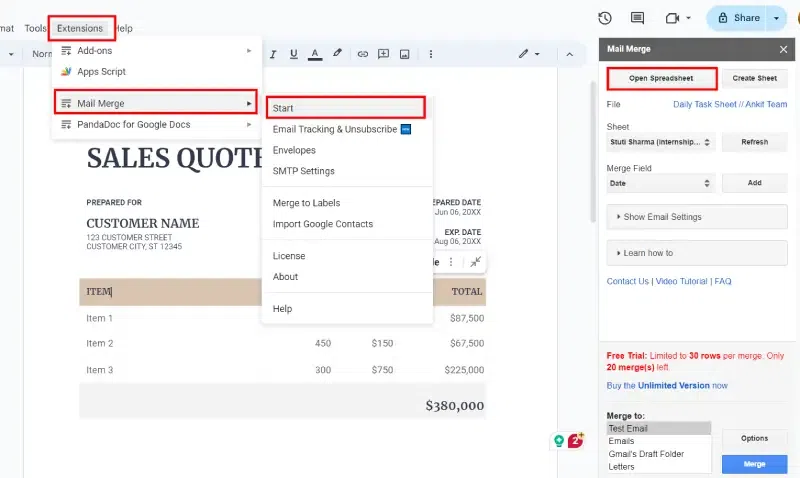
Task: Select Letters in Merge to list
Action: (659, 467)
